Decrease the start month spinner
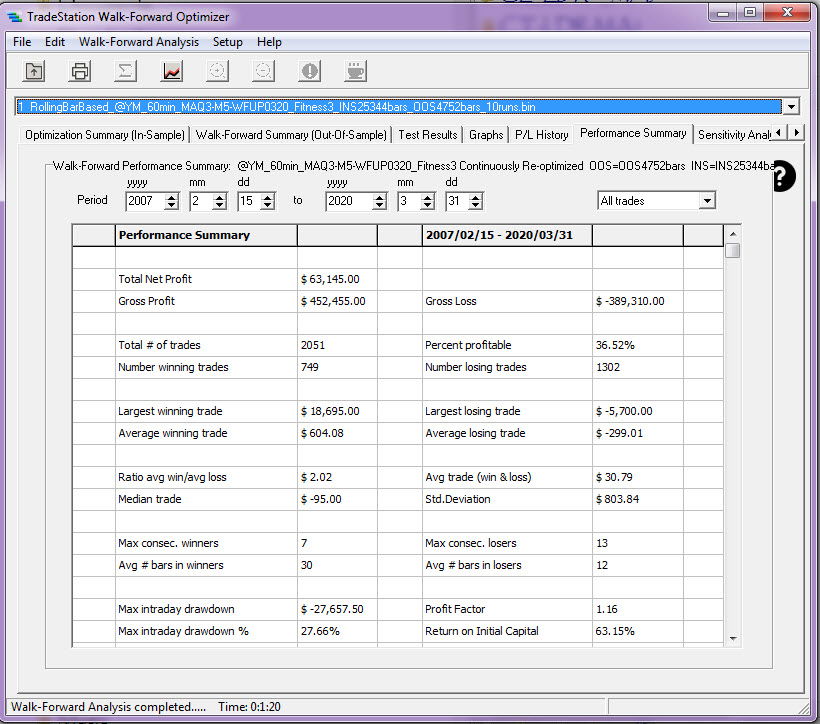The image size is (820, 724). [220, 205]
